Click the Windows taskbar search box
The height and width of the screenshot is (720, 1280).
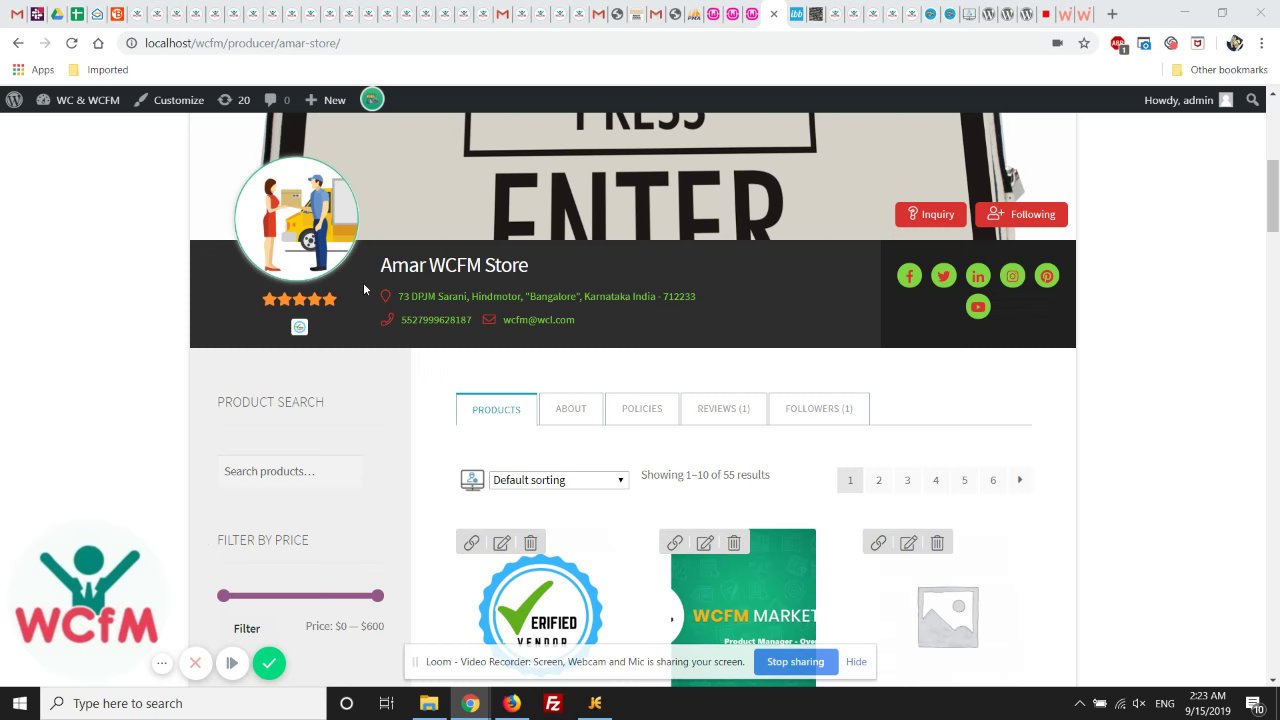[x=183, y=703]
